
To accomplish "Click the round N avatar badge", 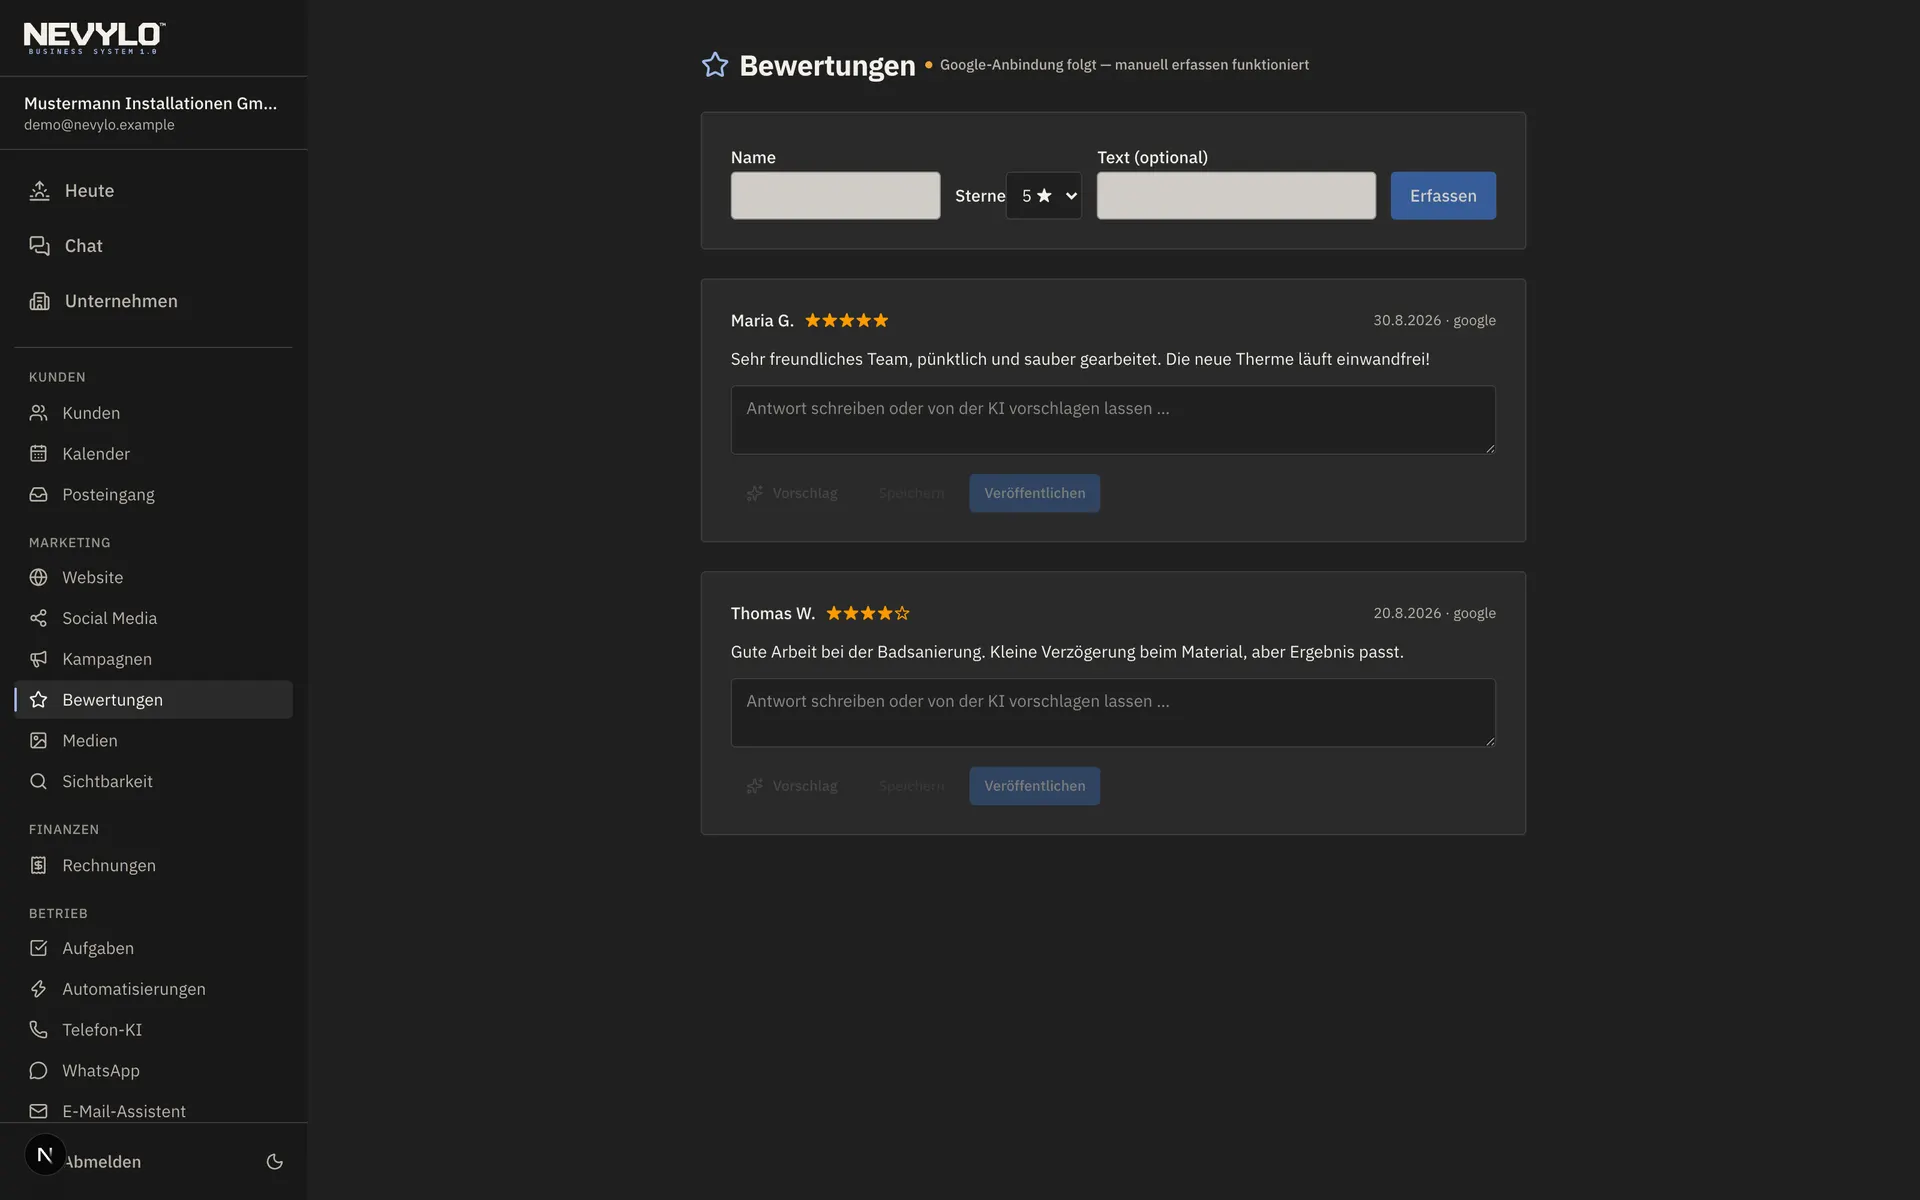I will coord(45,1155).
